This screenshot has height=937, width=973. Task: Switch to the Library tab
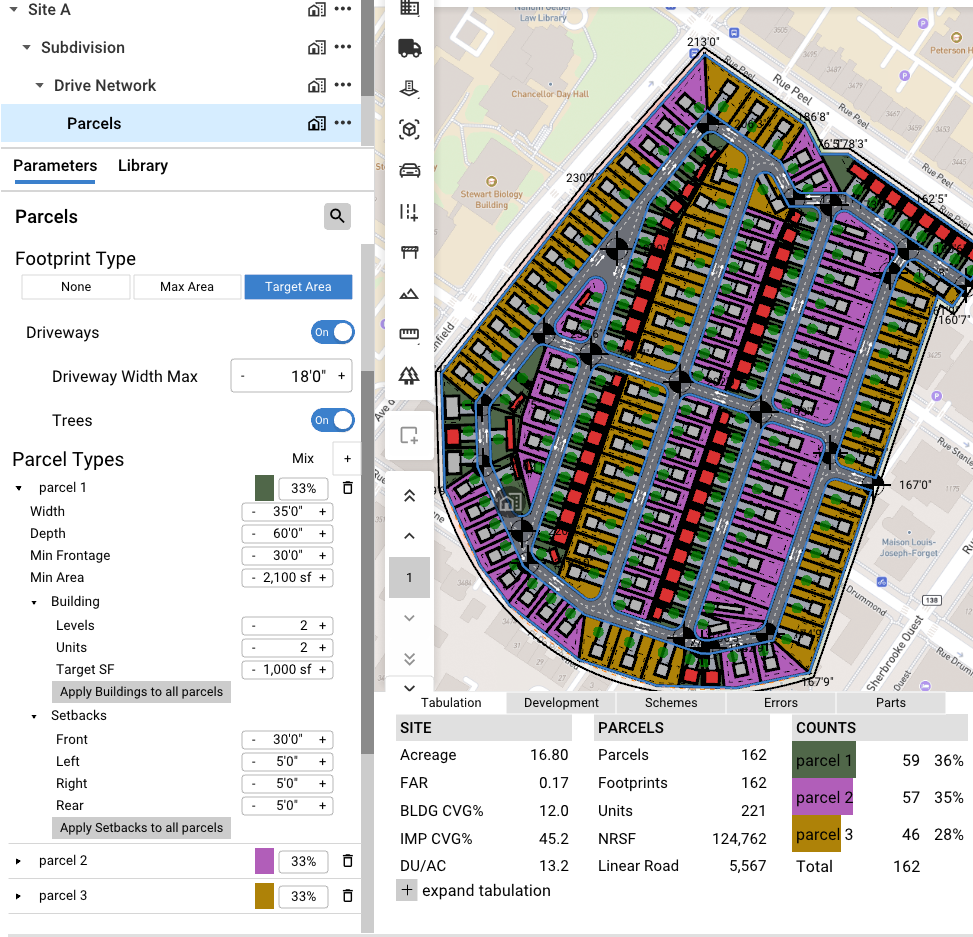(143, 166)
